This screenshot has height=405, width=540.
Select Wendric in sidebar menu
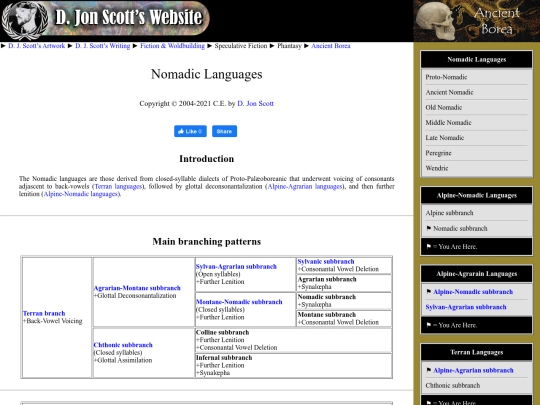coord(477,168)
